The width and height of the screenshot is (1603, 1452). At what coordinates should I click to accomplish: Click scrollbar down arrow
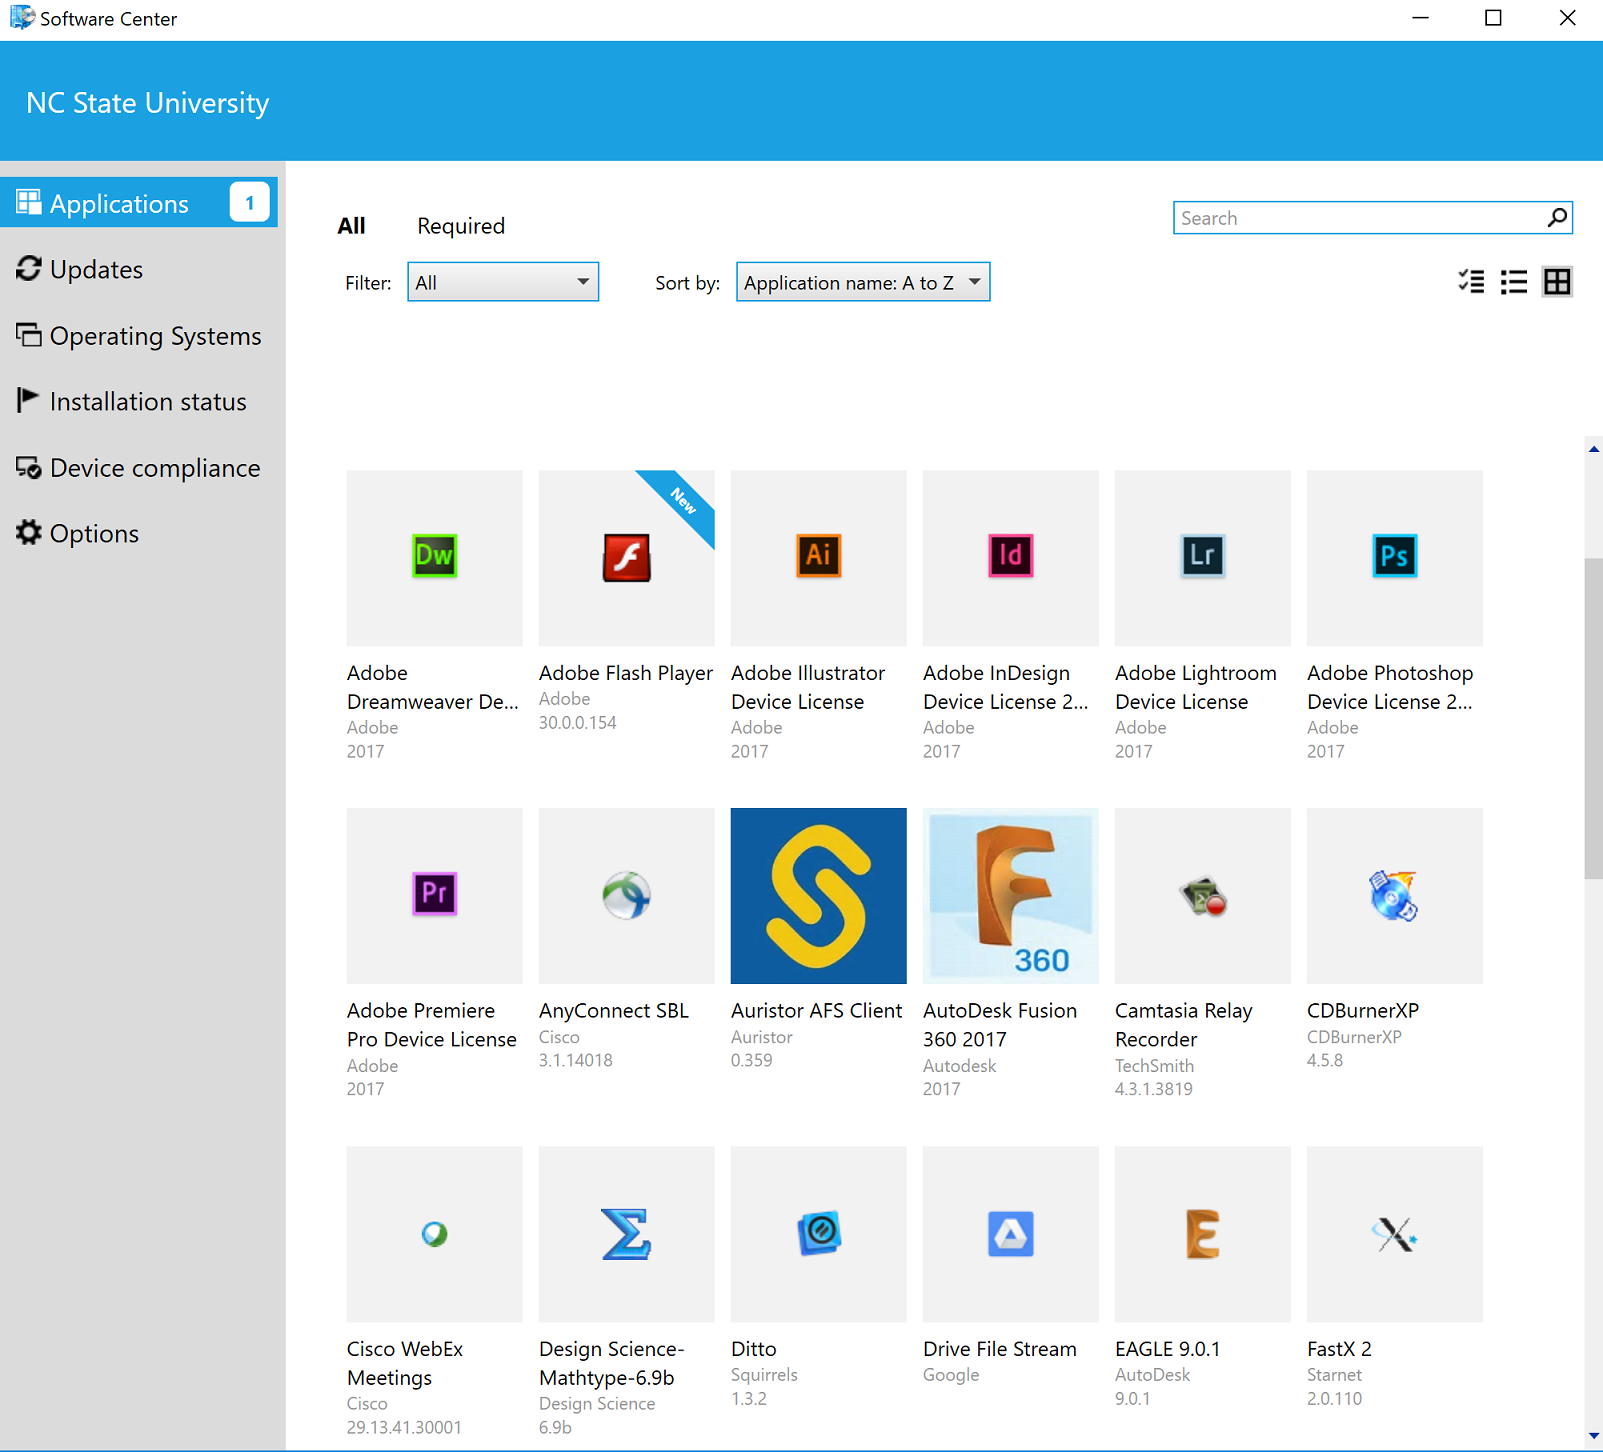(x=1594, y=1436)
